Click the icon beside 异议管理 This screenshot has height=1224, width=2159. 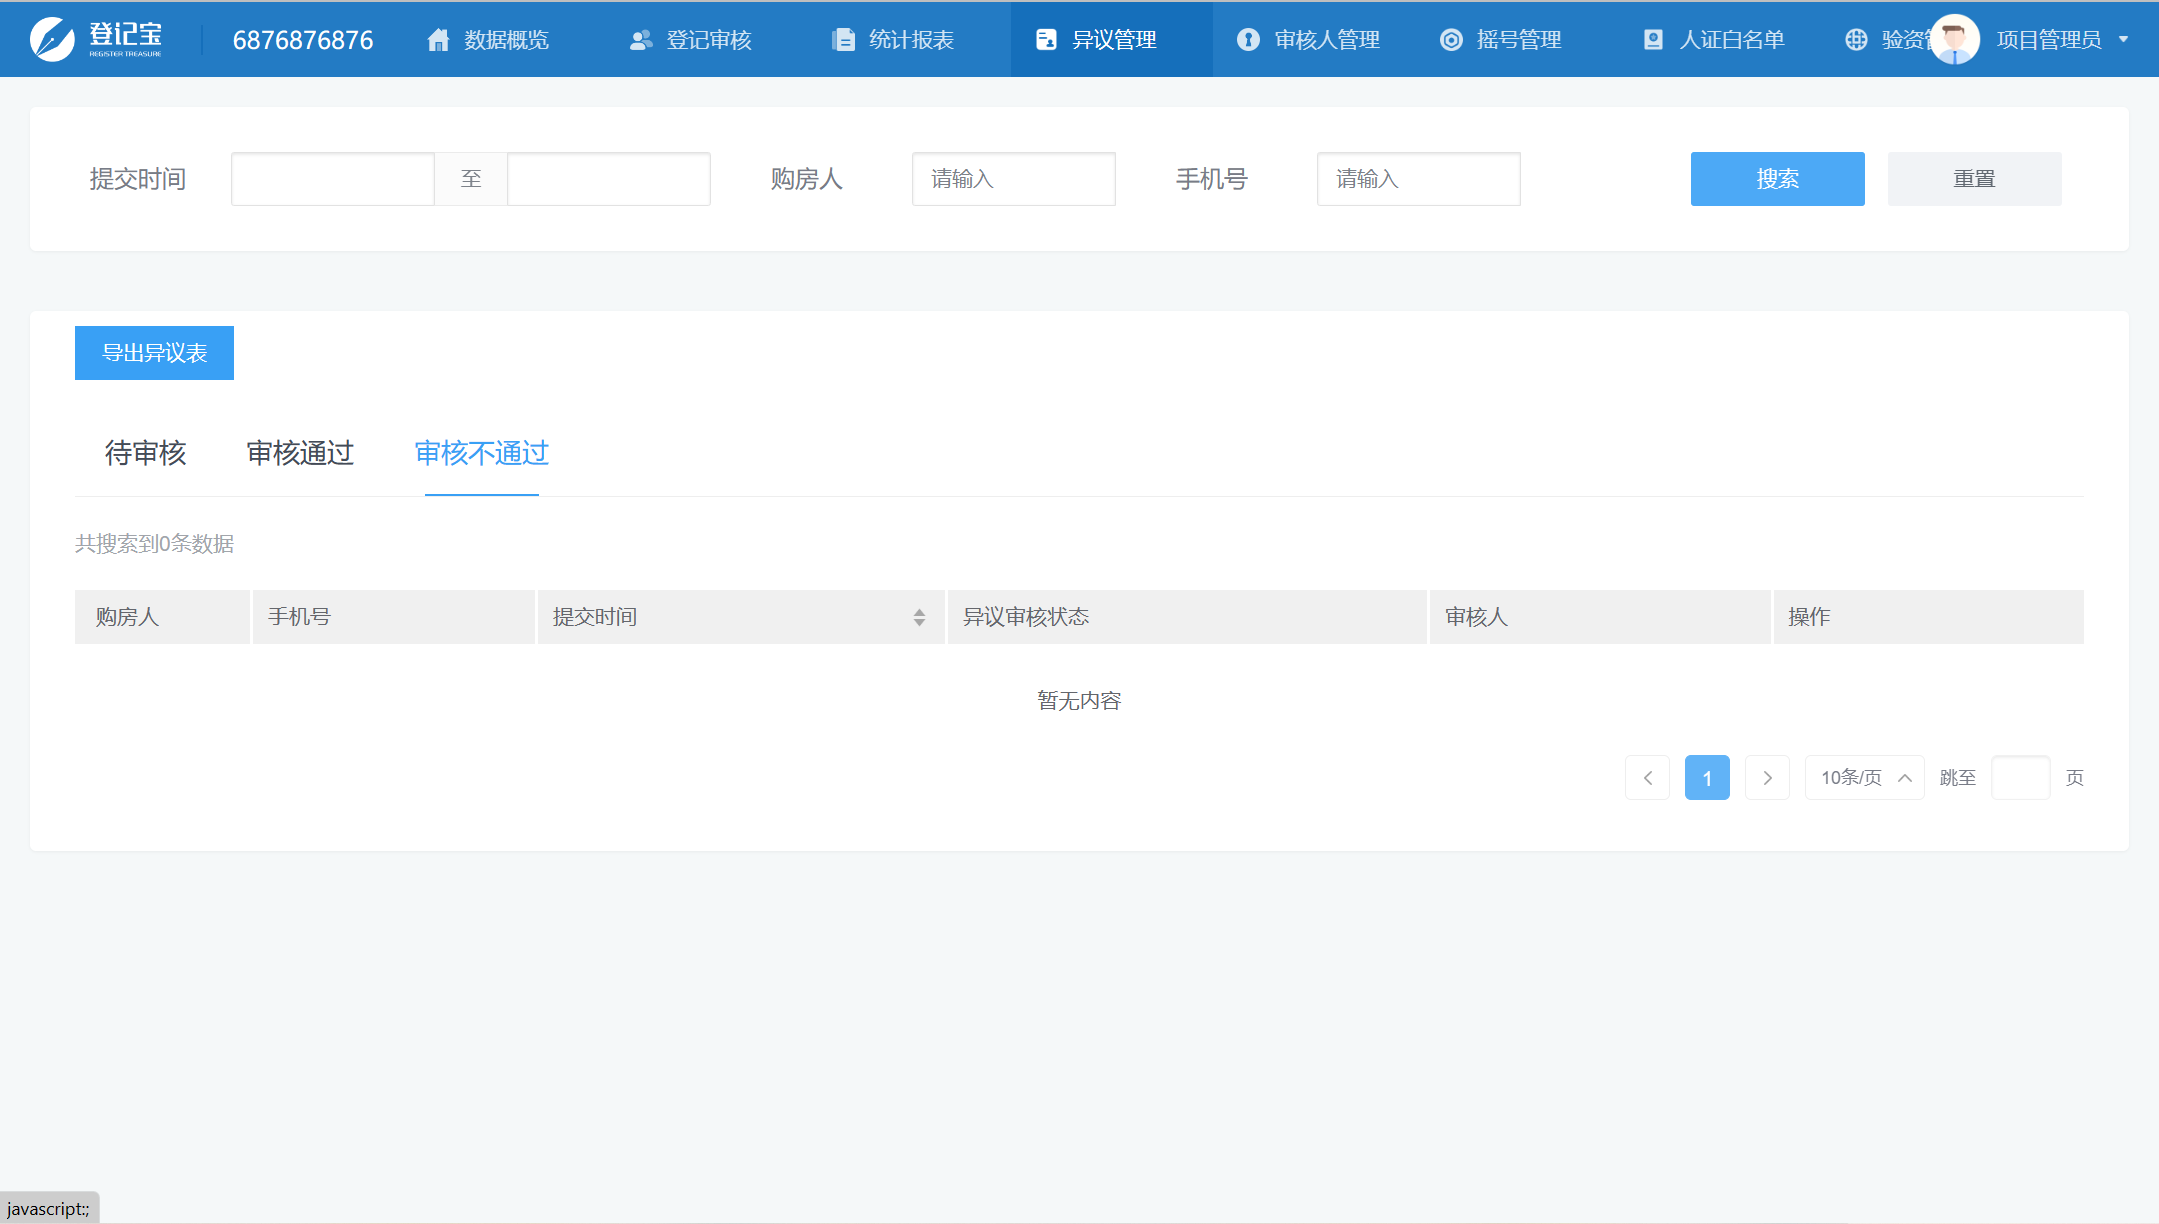pos(1046,40)
